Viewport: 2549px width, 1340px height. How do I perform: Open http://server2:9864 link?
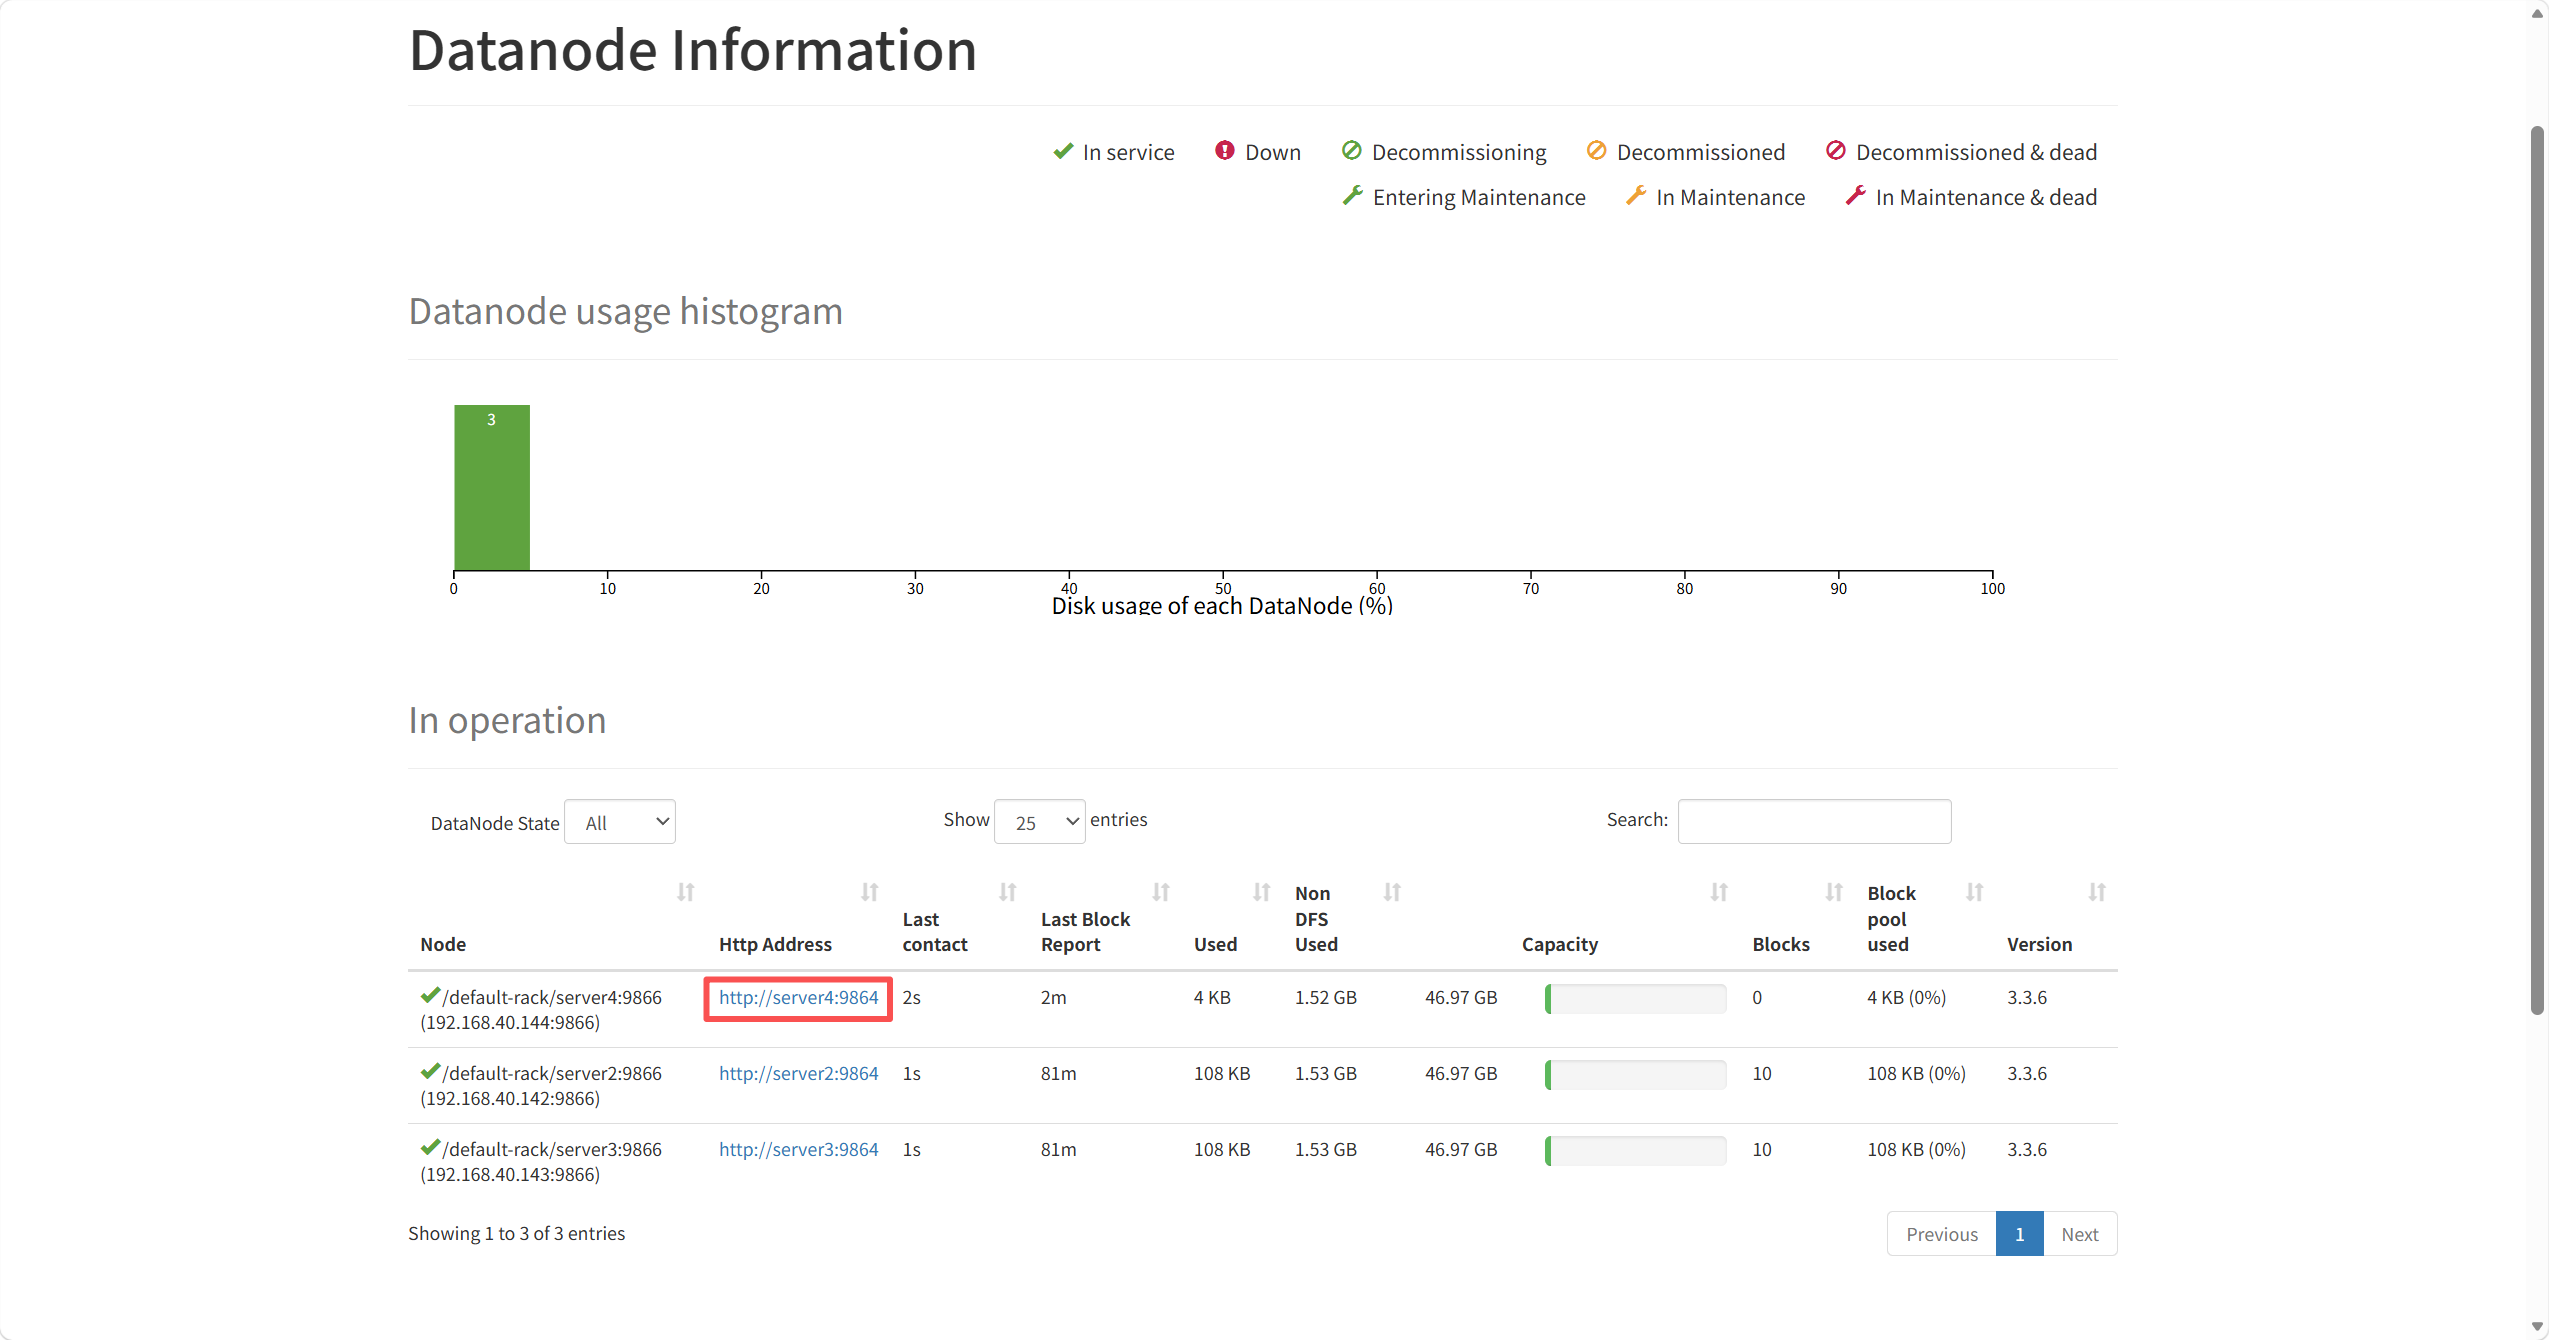pos(798,1074)
